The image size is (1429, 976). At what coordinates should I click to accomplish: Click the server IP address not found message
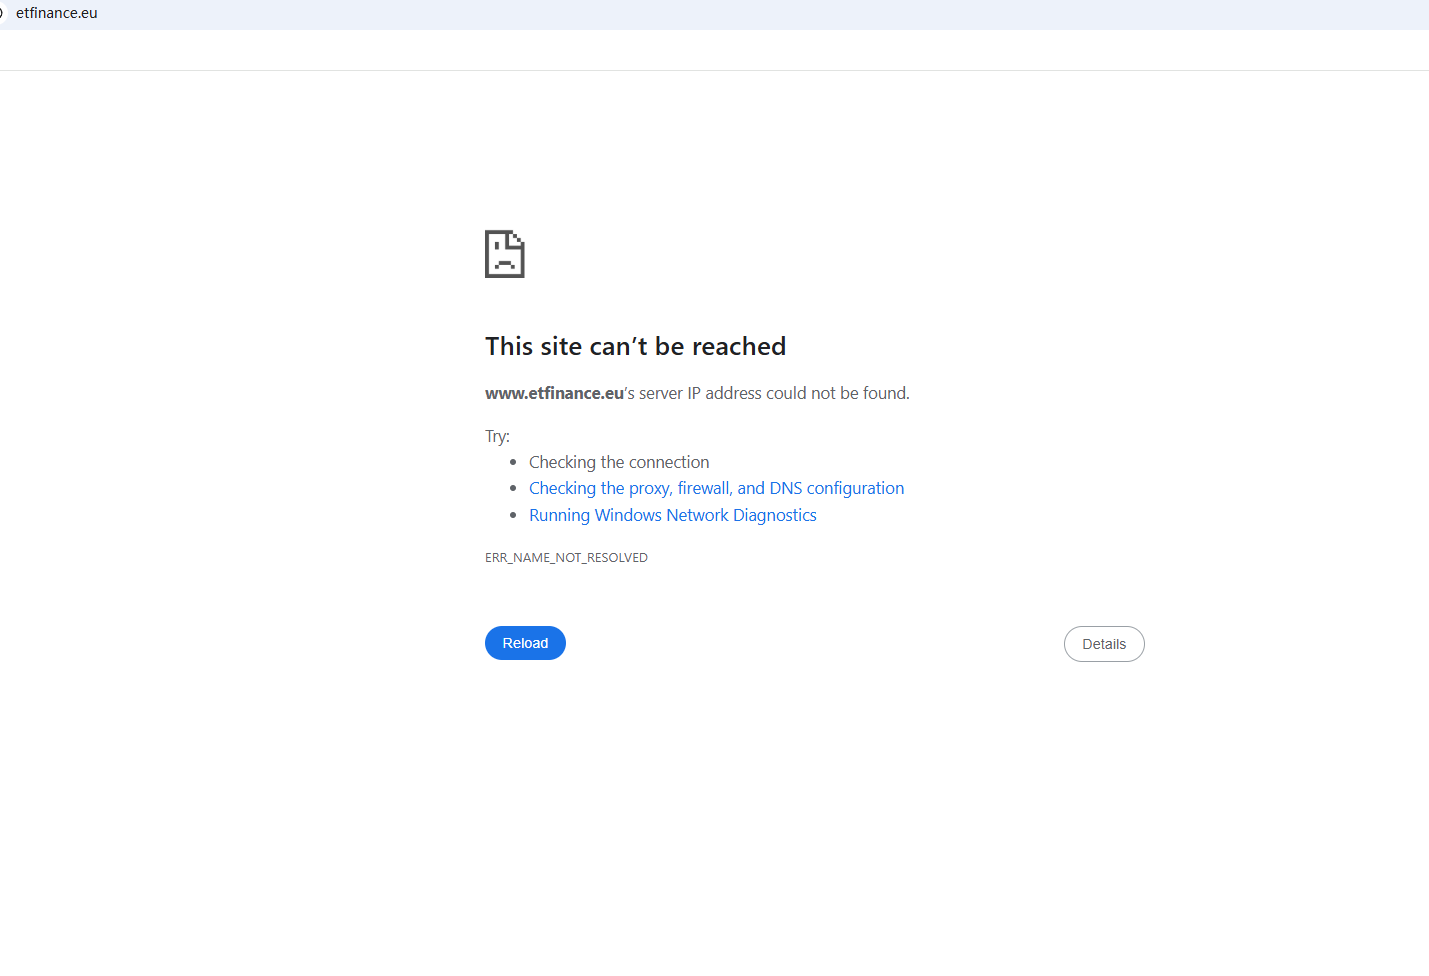point(697,393)
